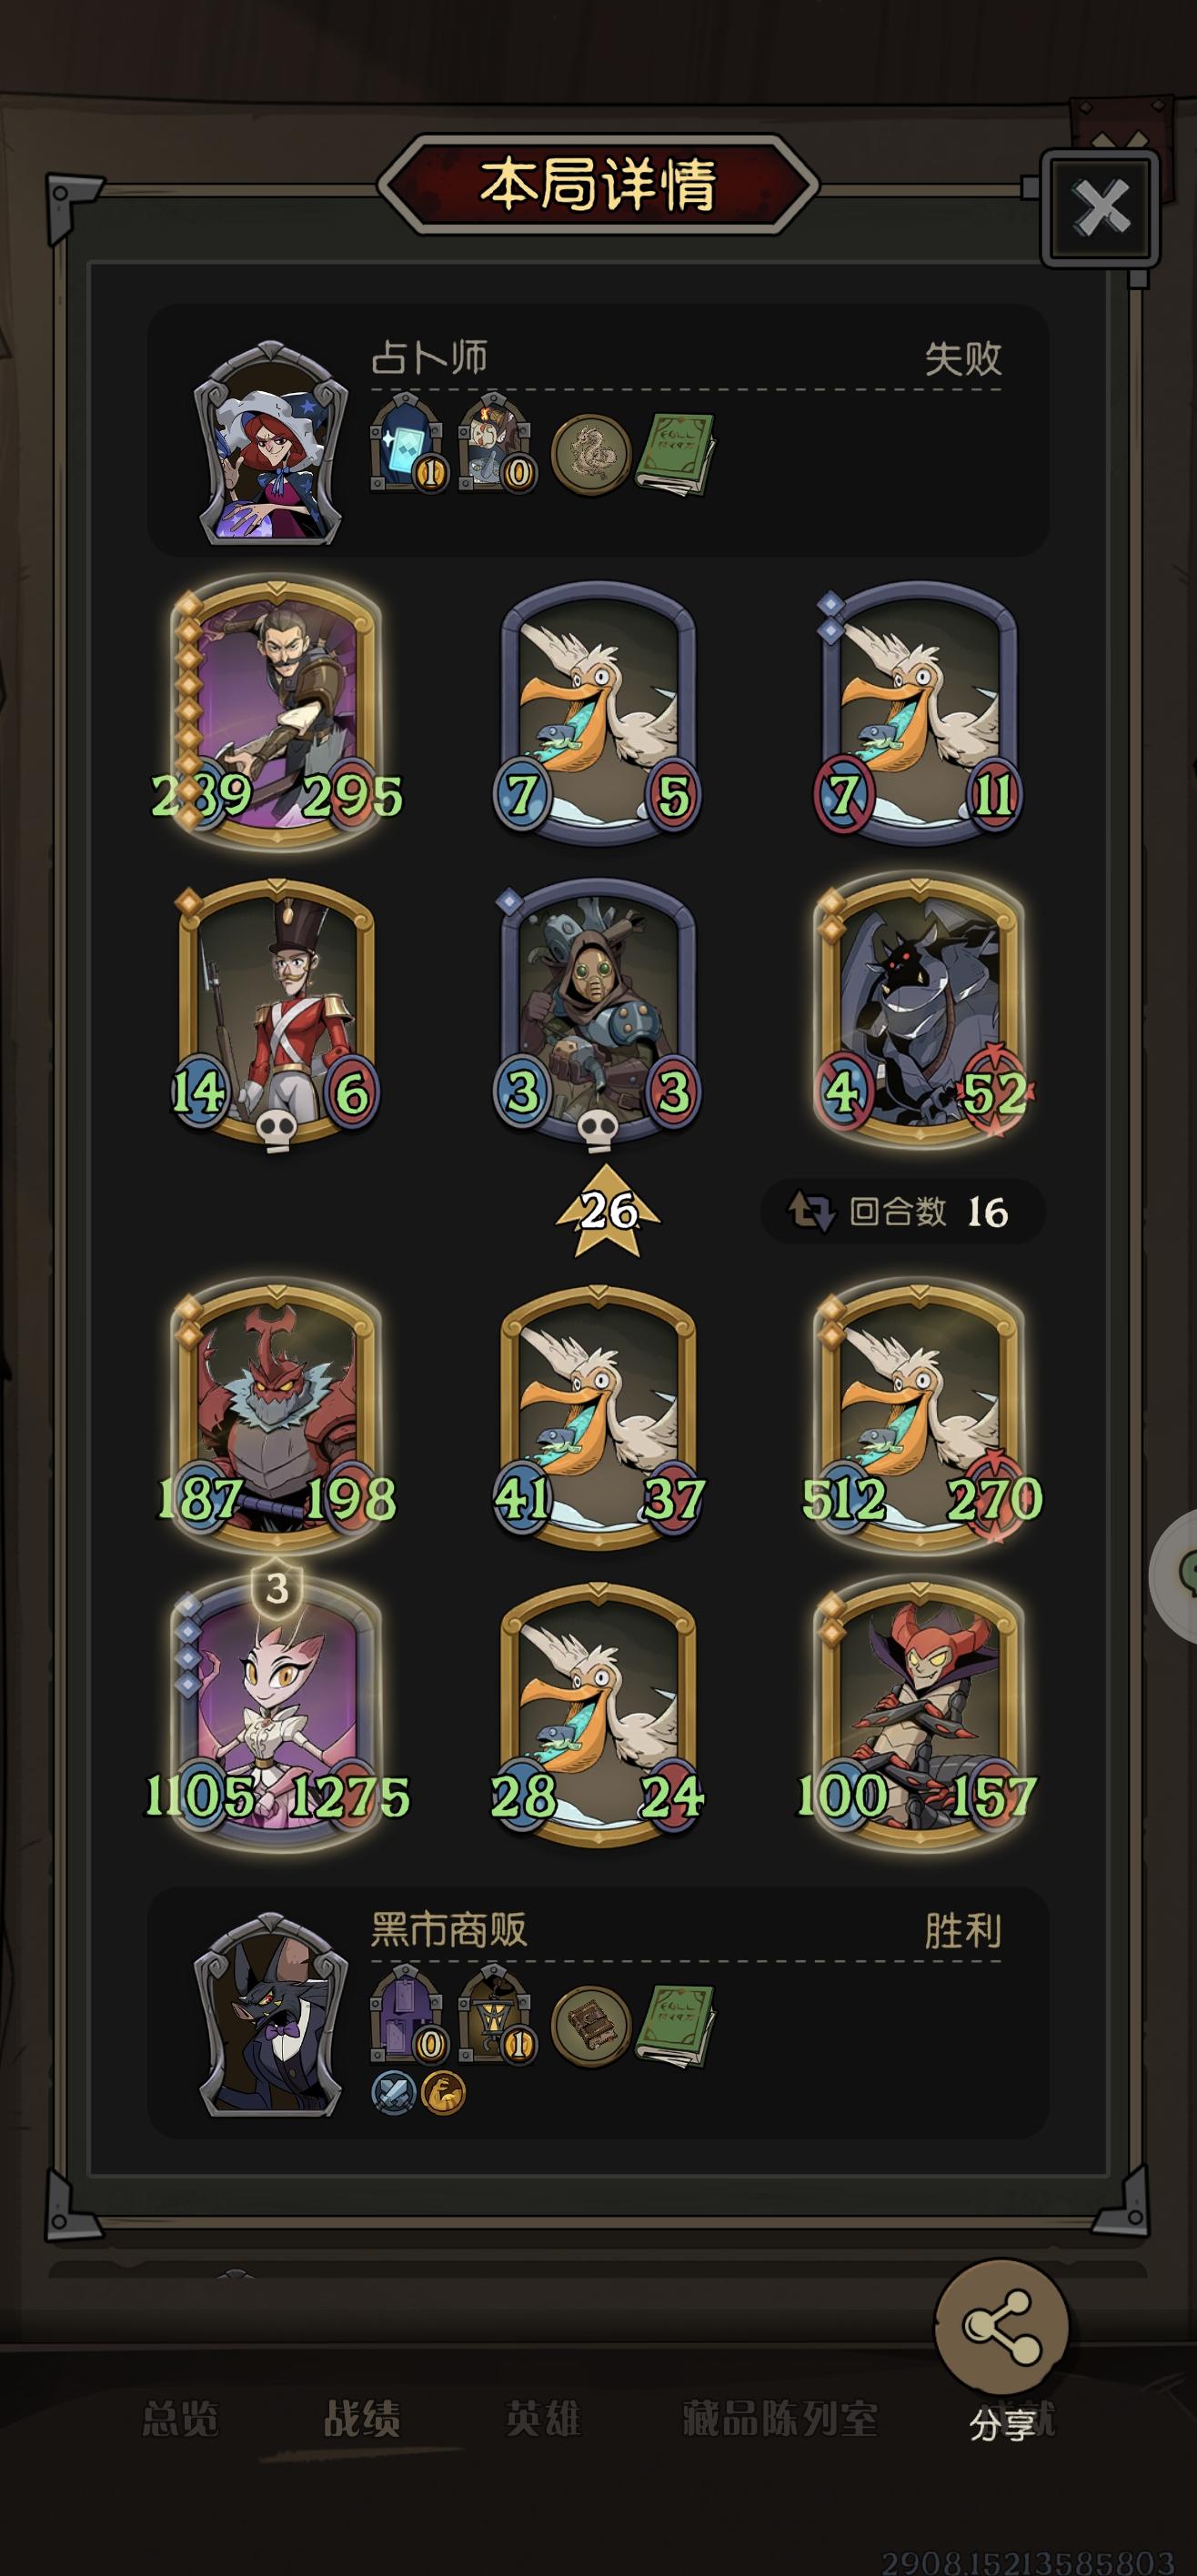Switch to the 英雄 tab
This screenshot has height=2576, width=1197.
[x=543, y=2419]
